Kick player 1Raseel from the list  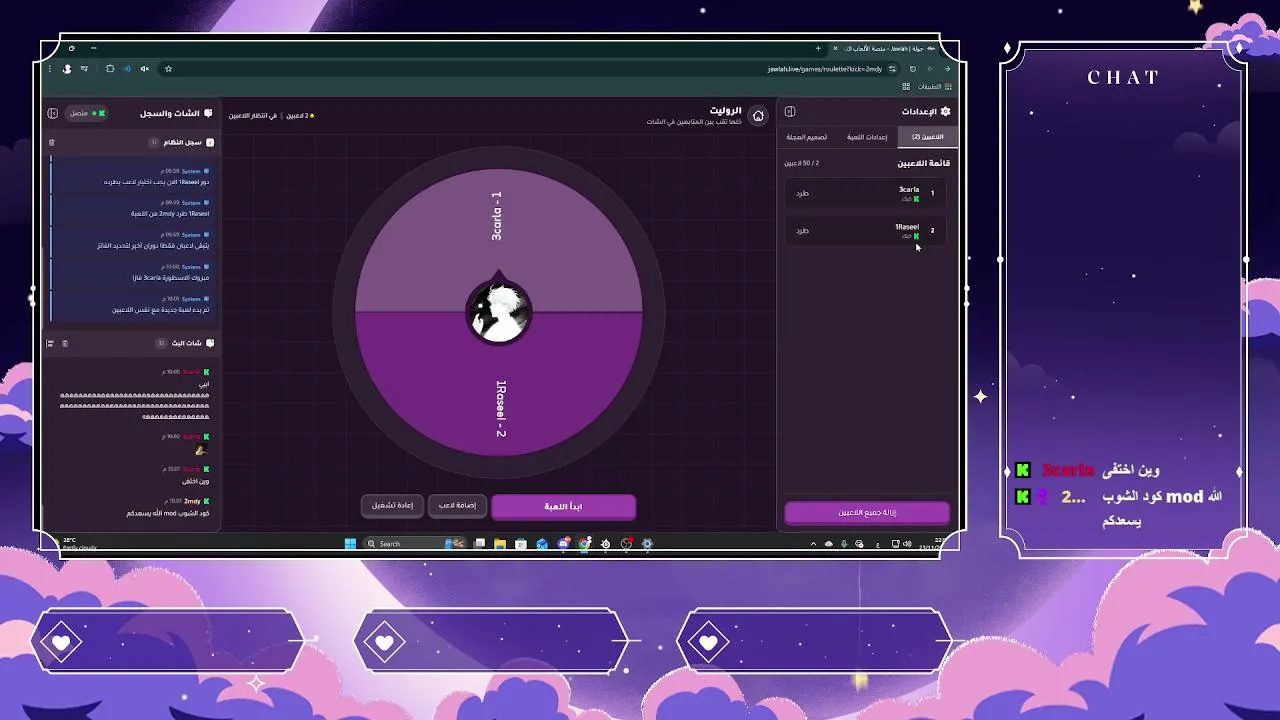click(802, 230)
